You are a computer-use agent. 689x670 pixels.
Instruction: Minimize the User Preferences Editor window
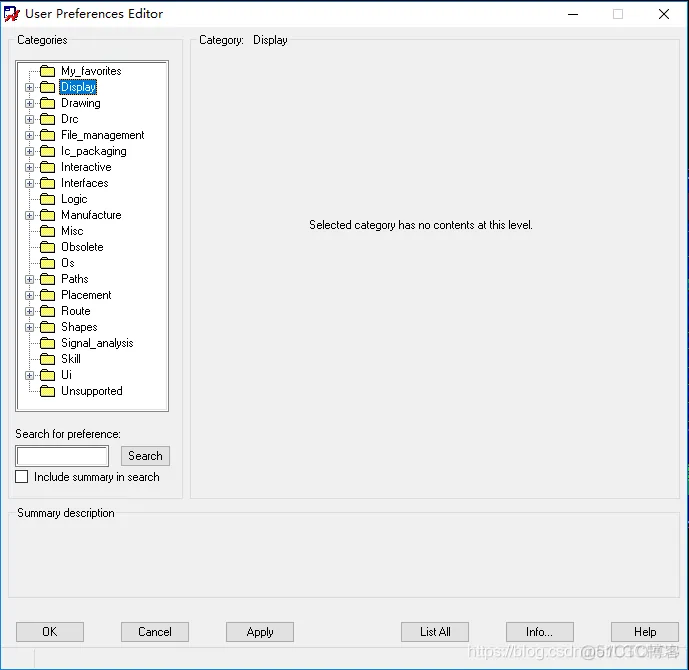(573, 14)
